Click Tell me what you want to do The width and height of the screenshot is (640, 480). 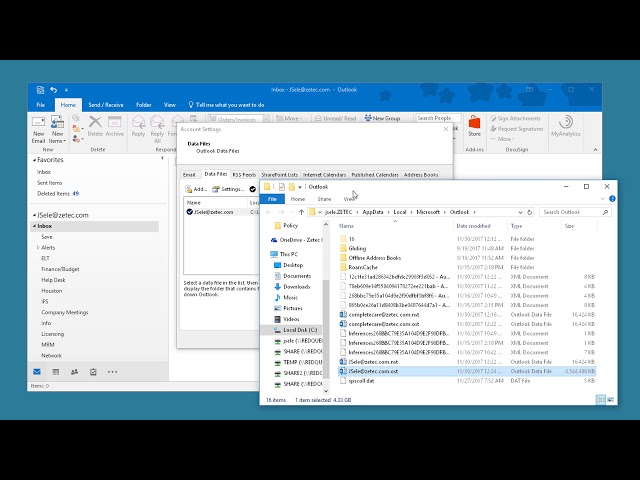(x=226, y=105)
